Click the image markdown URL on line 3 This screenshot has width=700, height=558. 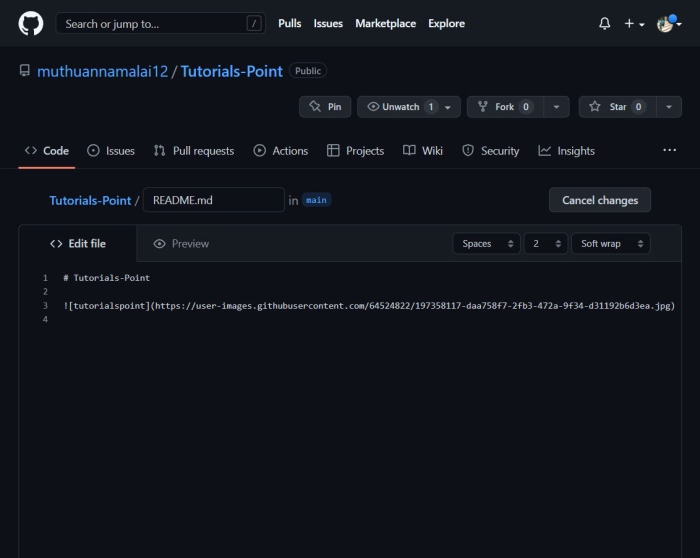(413, 306)
